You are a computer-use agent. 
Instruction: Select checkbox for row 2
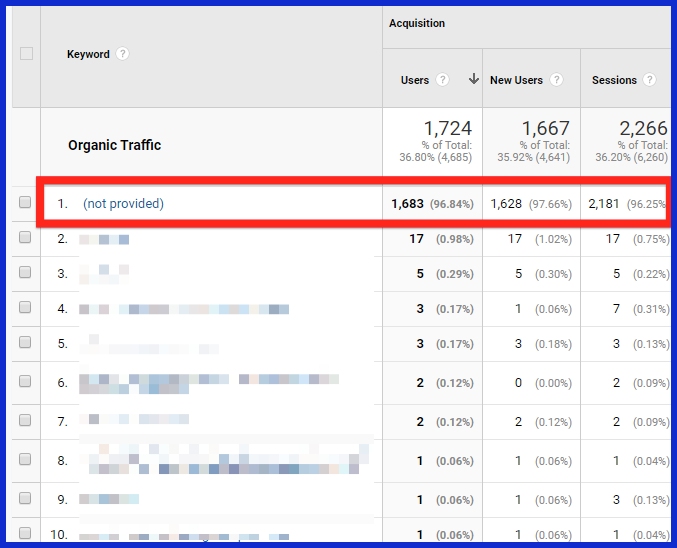tap(26, 239)
